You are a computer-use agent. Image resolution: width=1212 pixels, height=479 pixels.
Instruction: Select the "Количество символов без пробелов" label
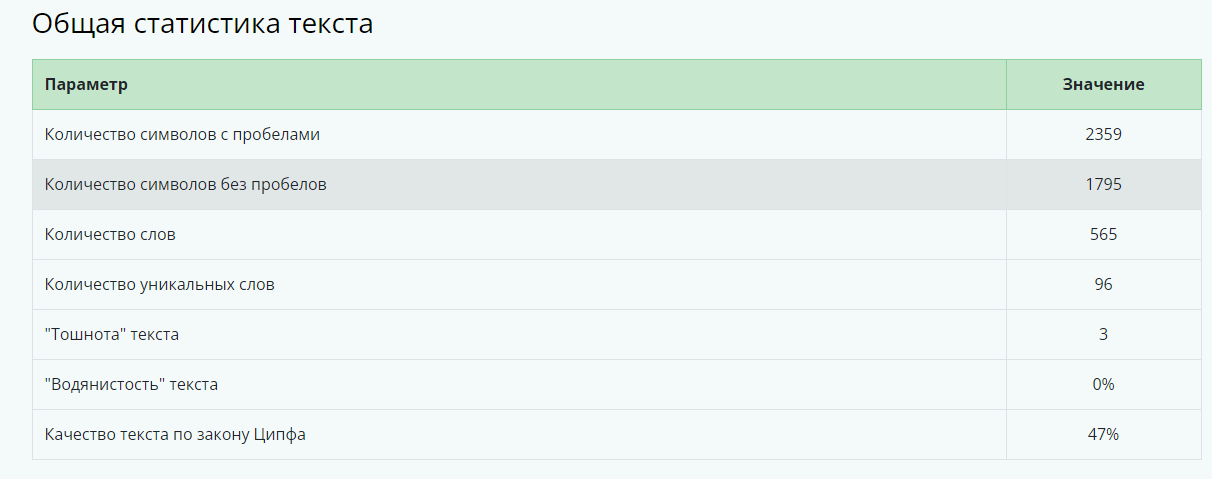(x=185, y=184)
